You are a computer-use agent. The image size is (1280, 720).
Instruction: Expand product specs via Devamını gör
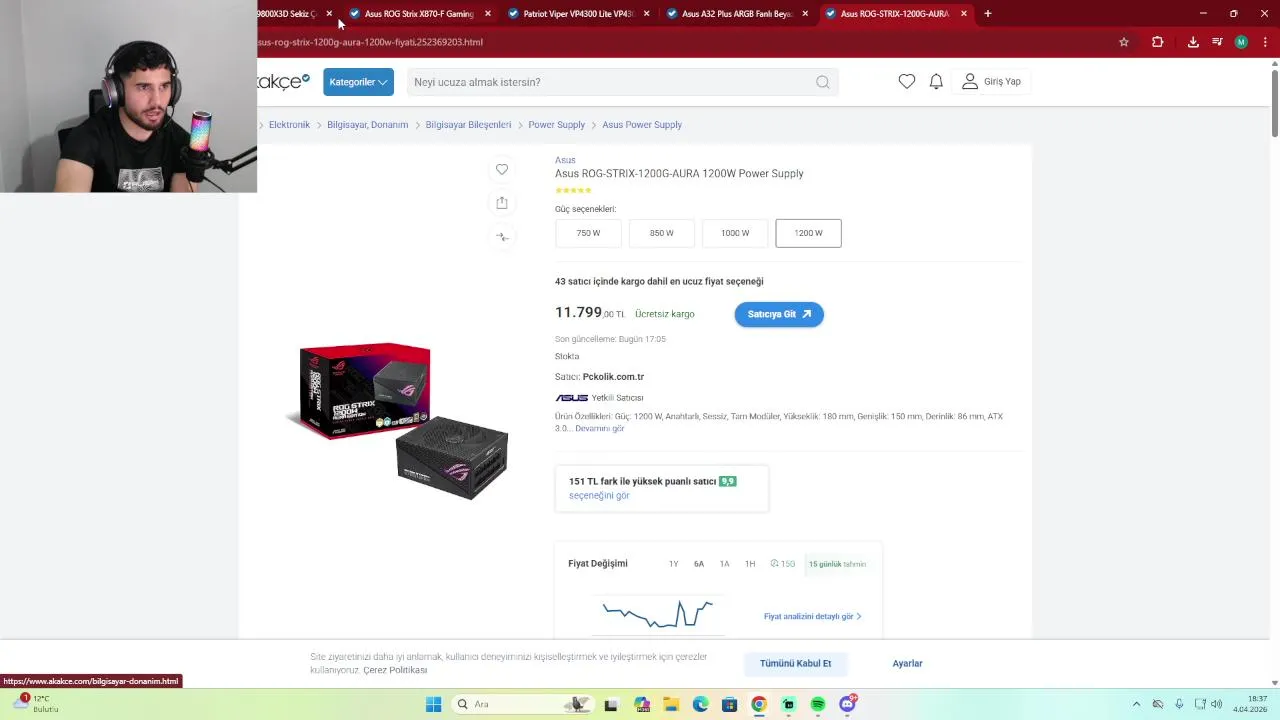click(599, 429)
